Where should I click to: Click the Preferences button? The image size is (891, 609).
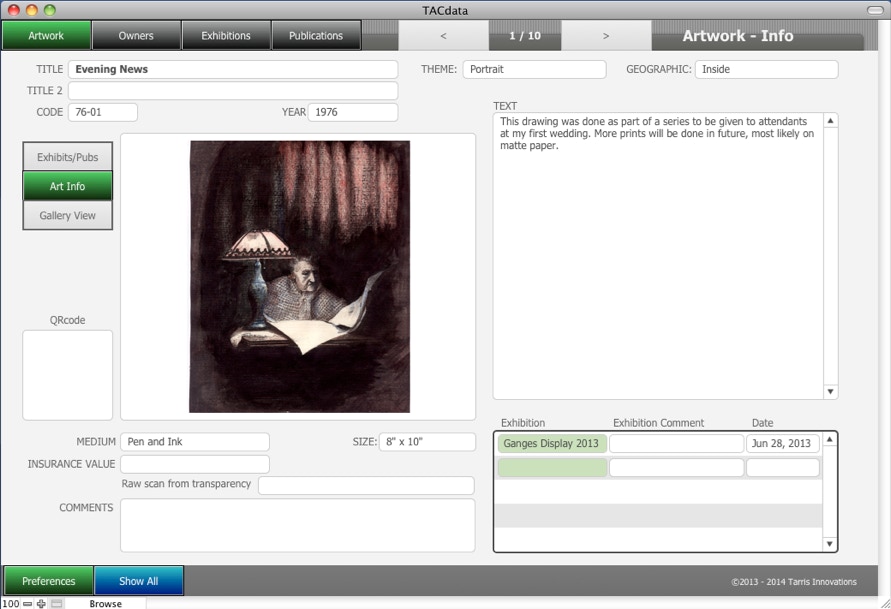49,581
